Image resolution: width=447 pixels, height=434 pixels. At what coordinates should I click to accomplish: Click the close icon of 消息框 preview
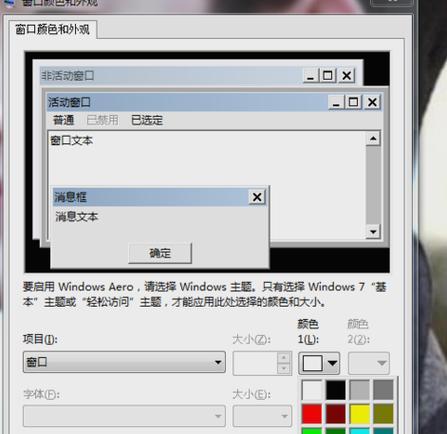(x=257, y=197)
